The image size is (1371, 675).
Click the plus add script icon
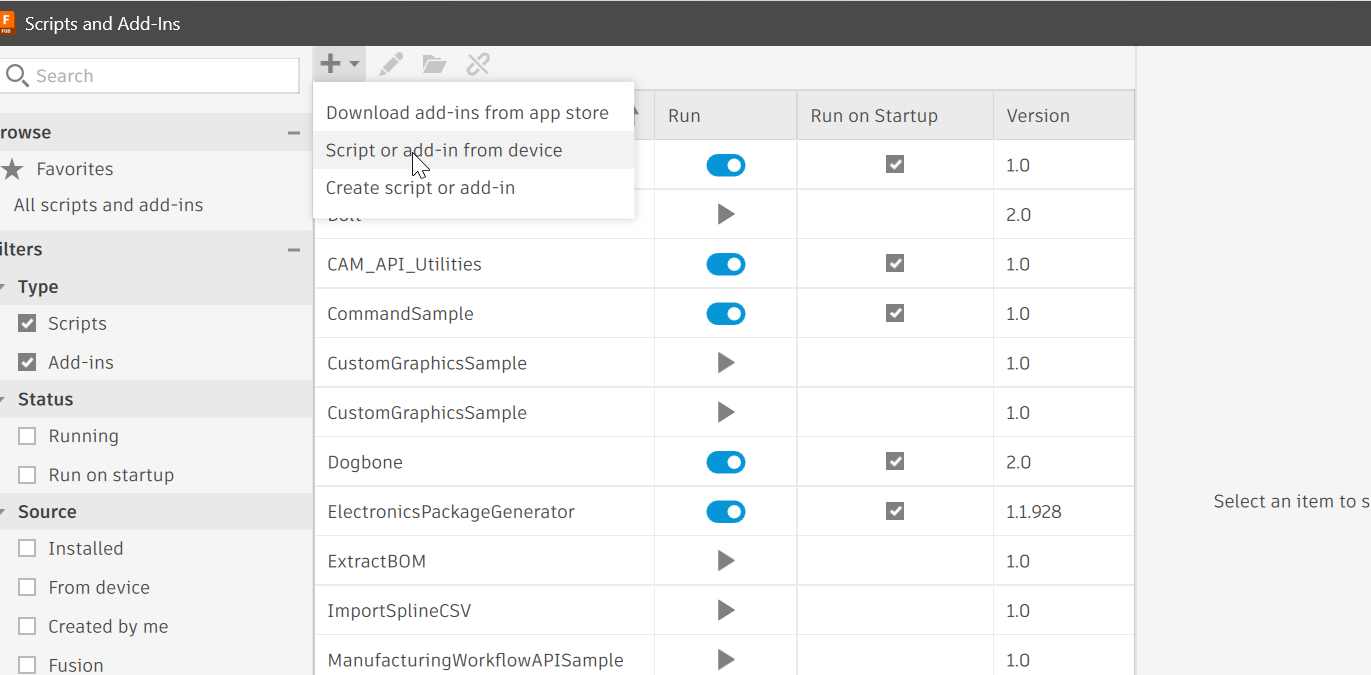(331, 65)
